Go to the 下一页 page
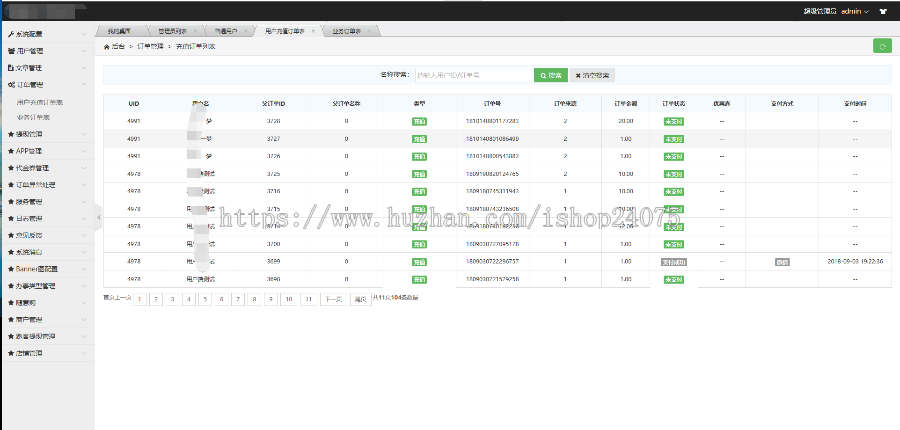 click(333, 299)
